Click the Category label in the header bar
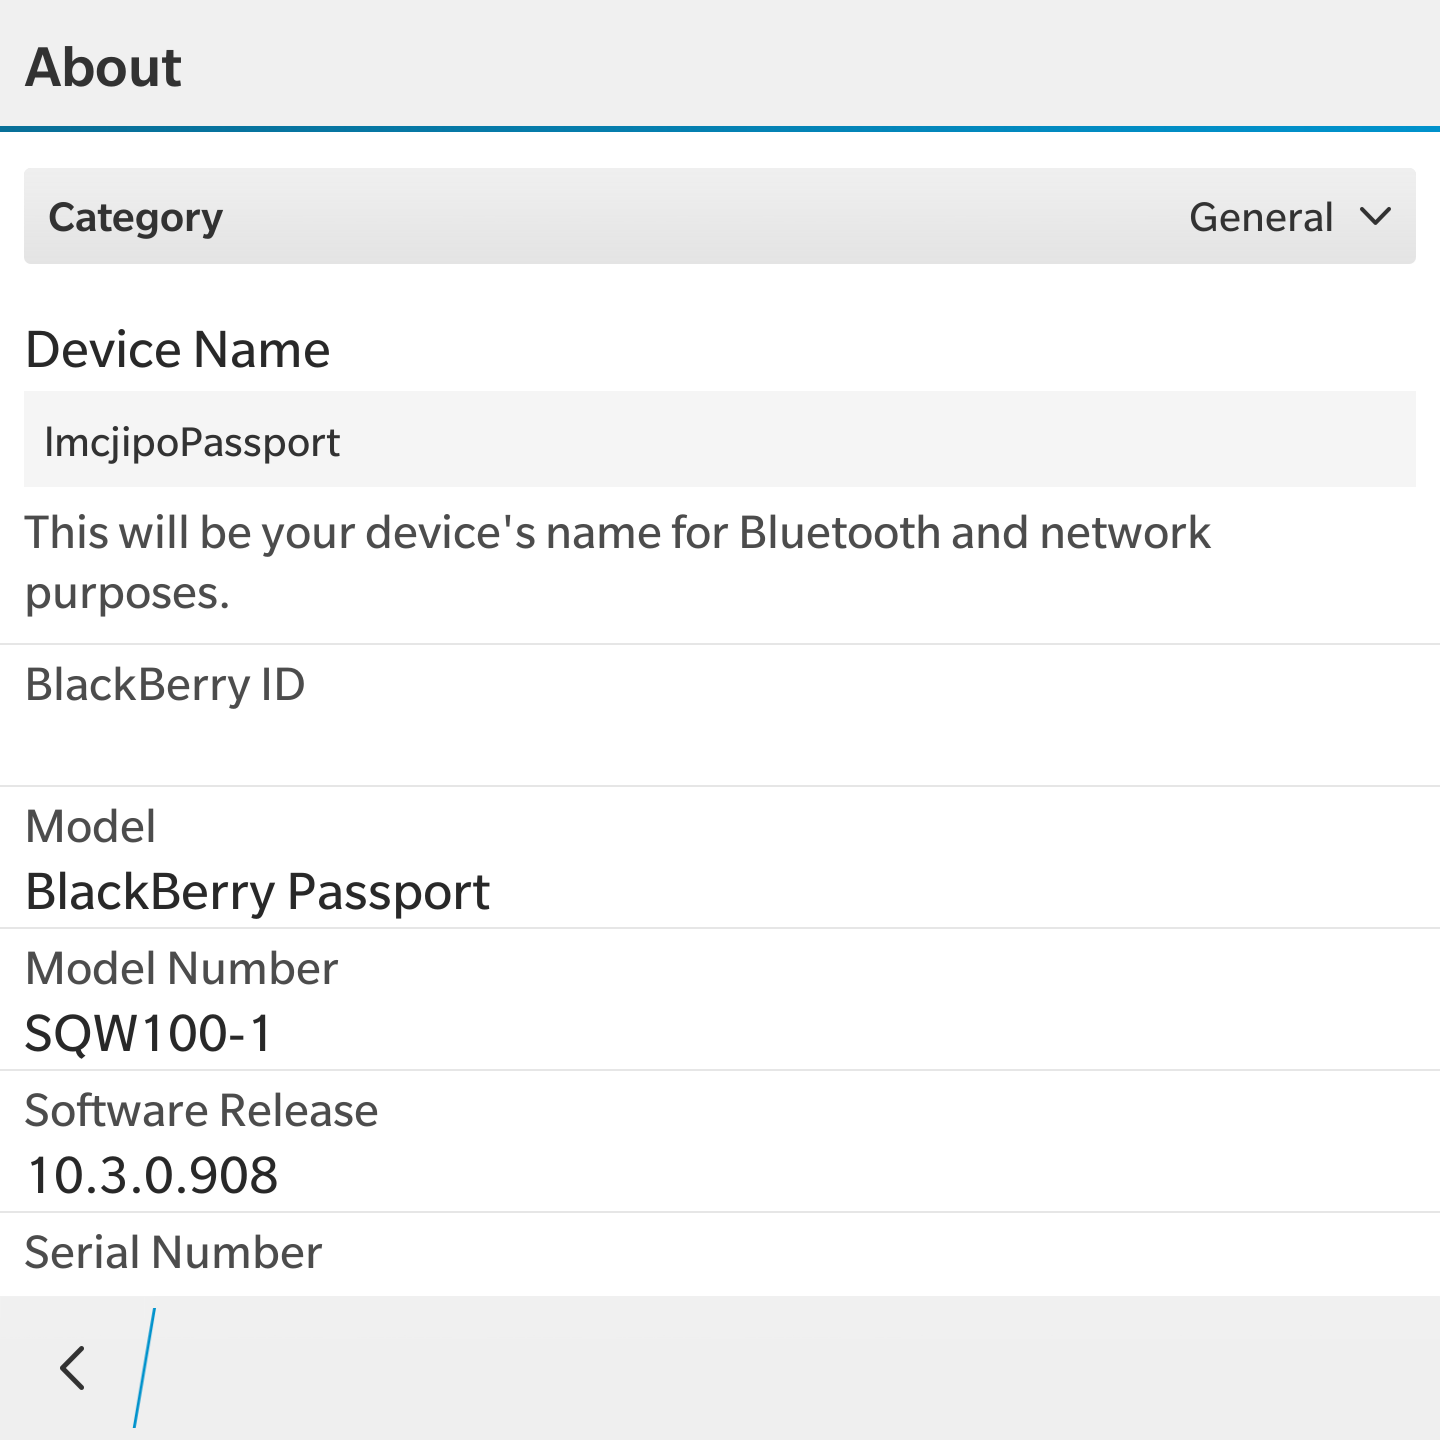This screenshot has height=1440, width=1440. tap(137, 216)
